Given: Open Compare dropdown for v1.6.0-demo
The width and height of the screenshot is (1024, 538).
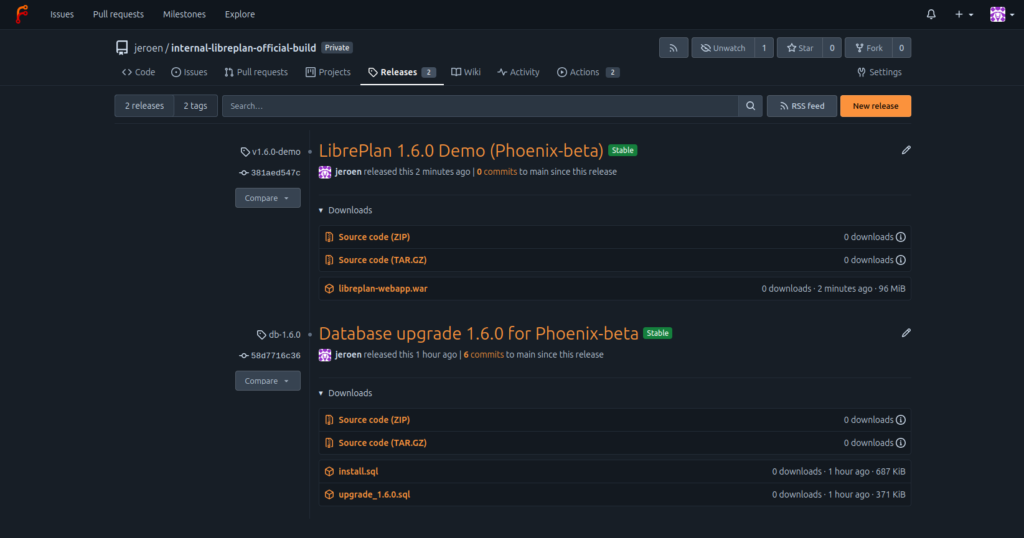Looking at the screenshot, I should [x=267, y=198].
